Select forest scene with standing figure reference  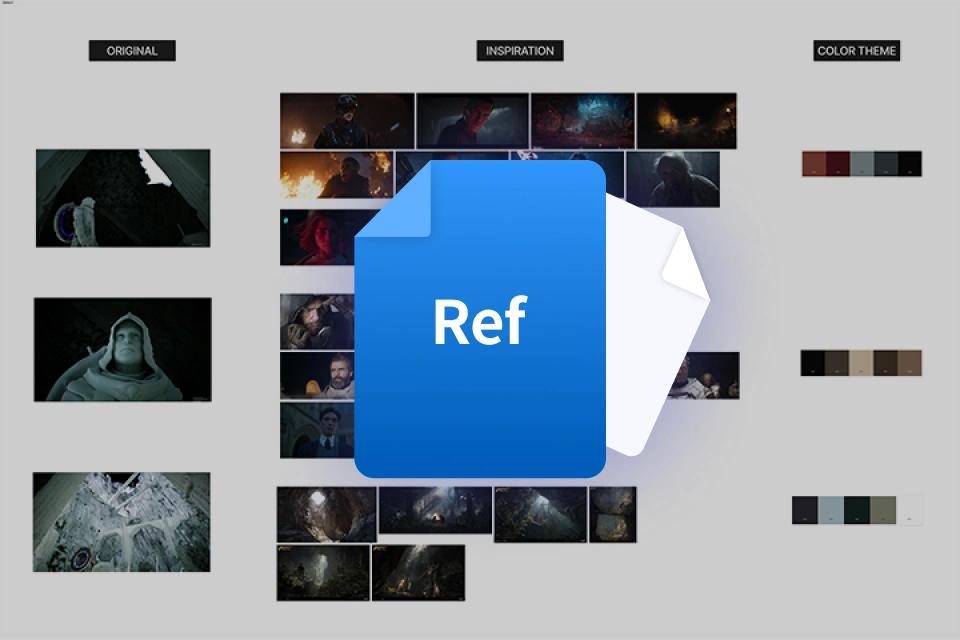click(323, 573)
